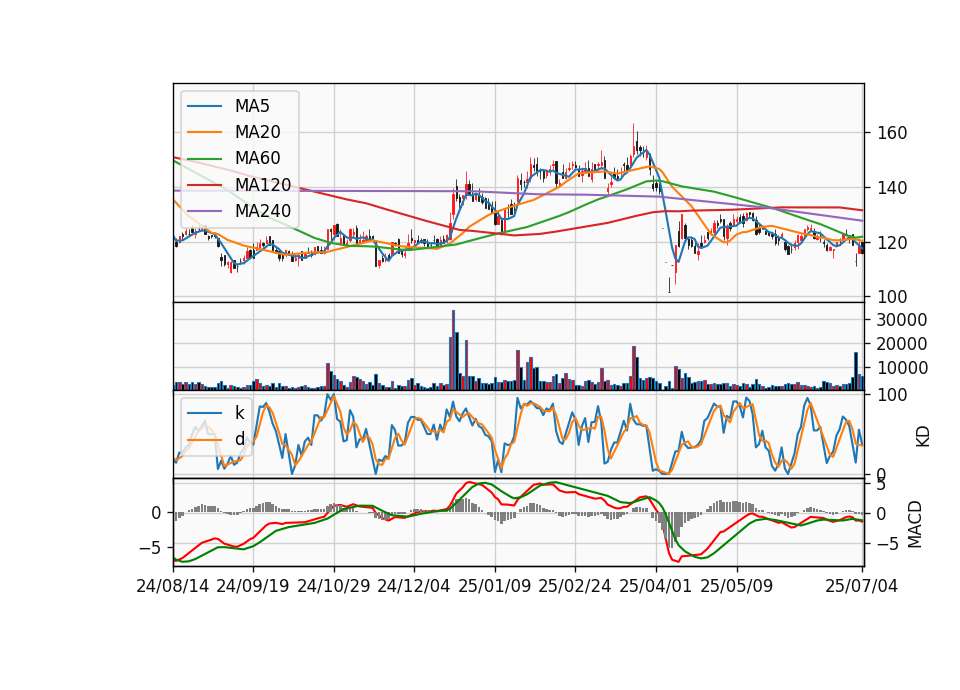Click the 100 tick on the KD panel axis
This screenshot has height=690, width=960.
coord(892,395)
